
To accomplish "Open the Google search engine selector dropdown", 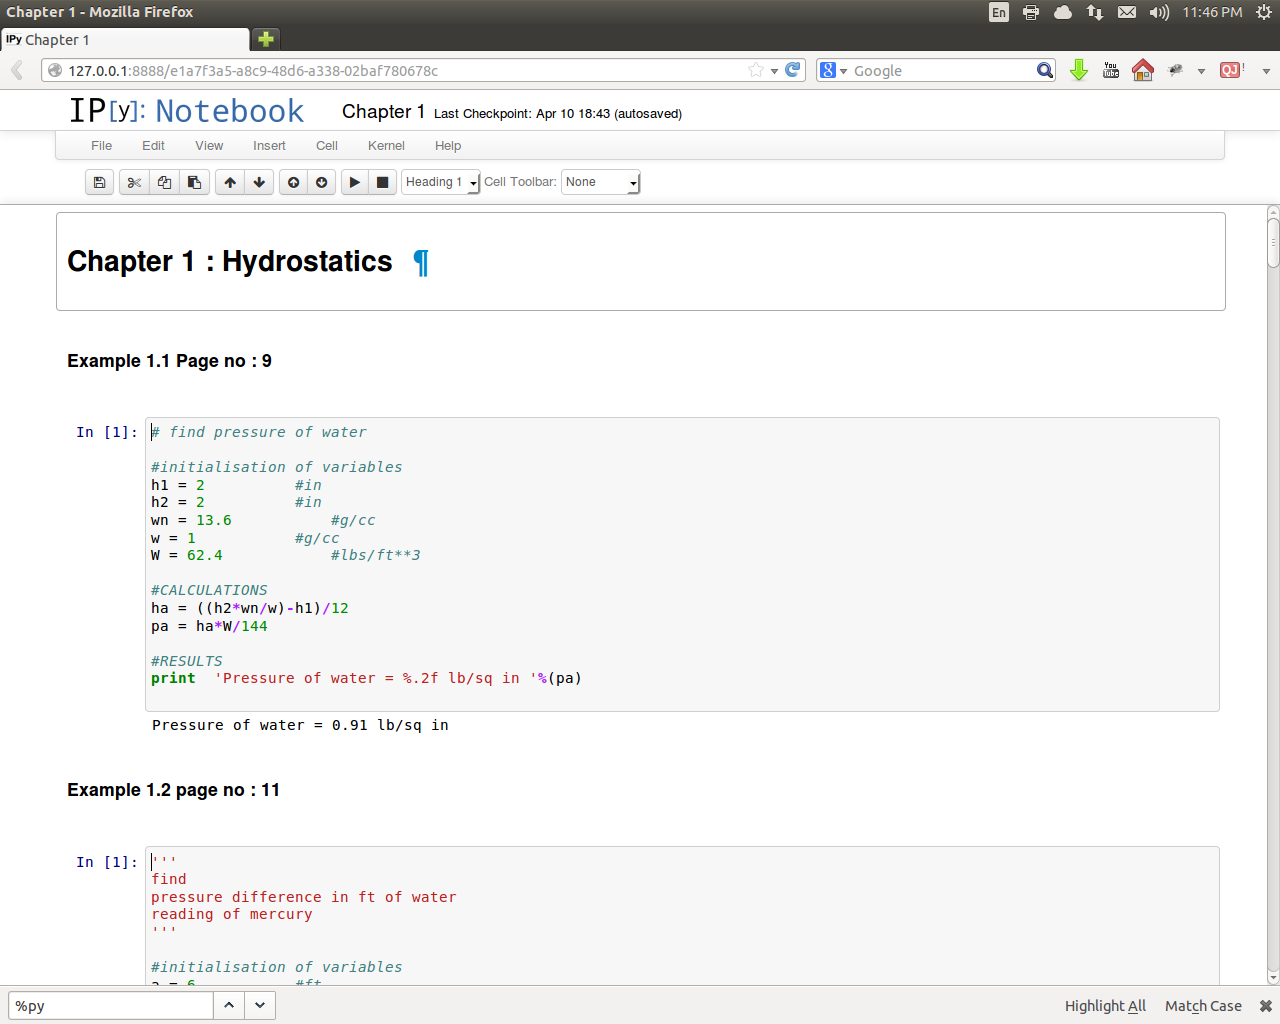I will point(833,70).
